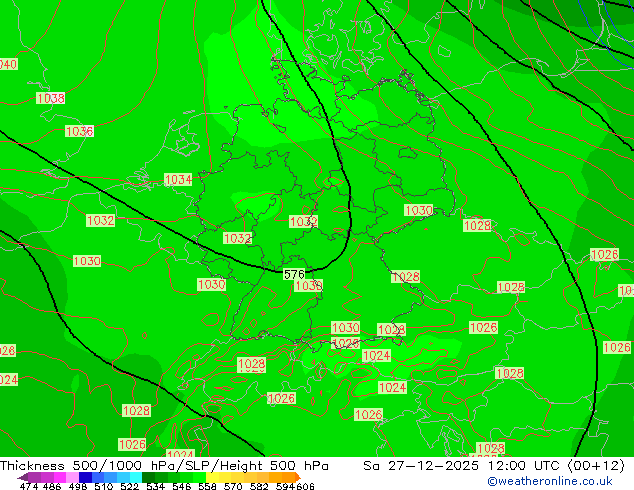Click the 582 legend scale value
The width and height of the screenshot is (634, 490).
click(x=259, y=486)
